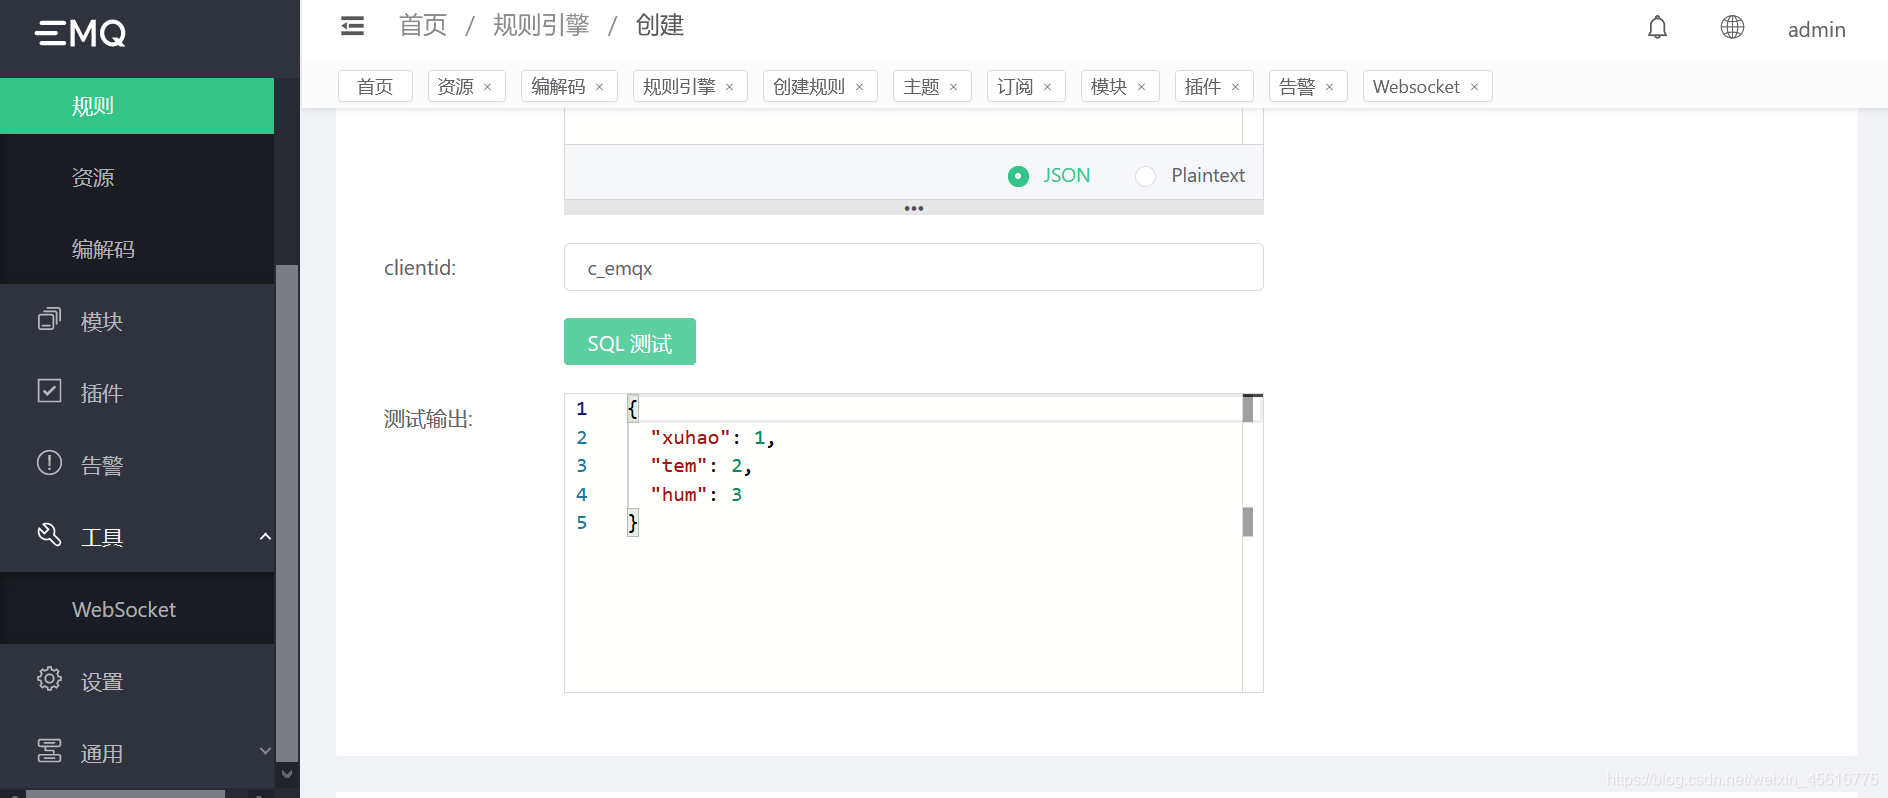Switch to the 首页 tab
1888x798 pixels.
click(375, 87)
